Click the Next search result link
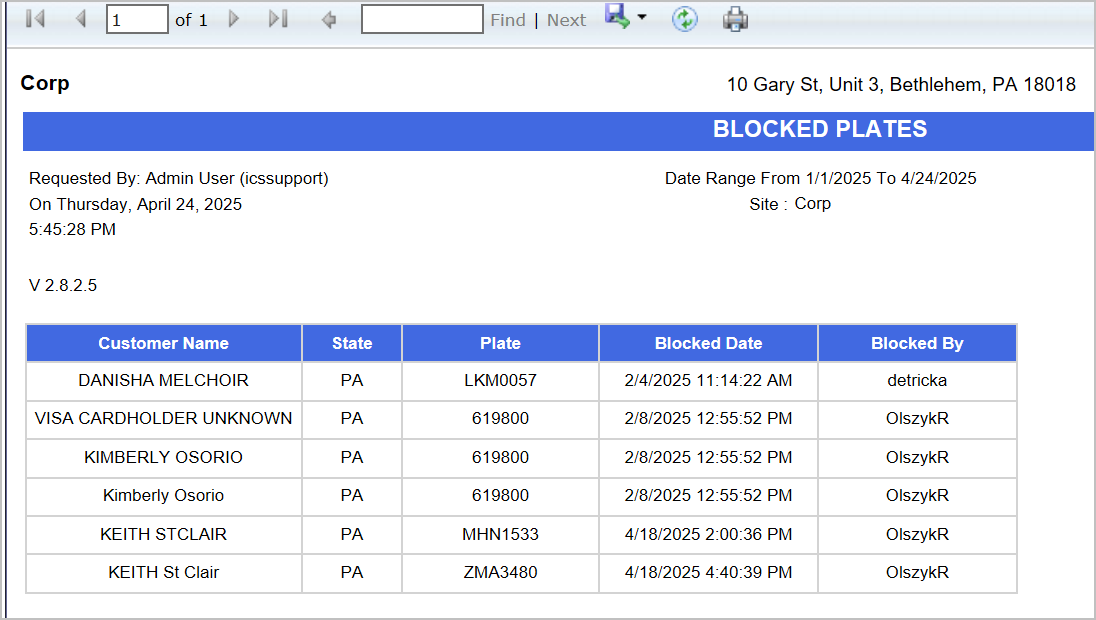This screenshot has height=620, width=1096. pyautogui.click(x=566, y=20)
